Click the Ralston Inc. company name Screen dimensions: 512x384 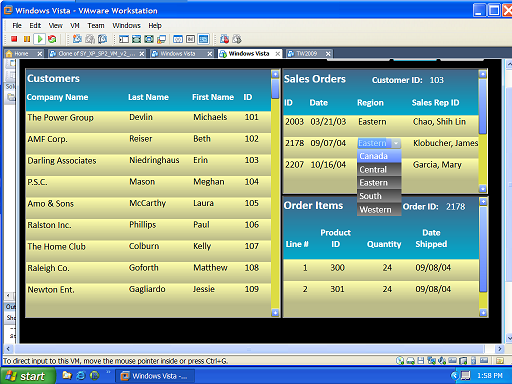(49, 225)
